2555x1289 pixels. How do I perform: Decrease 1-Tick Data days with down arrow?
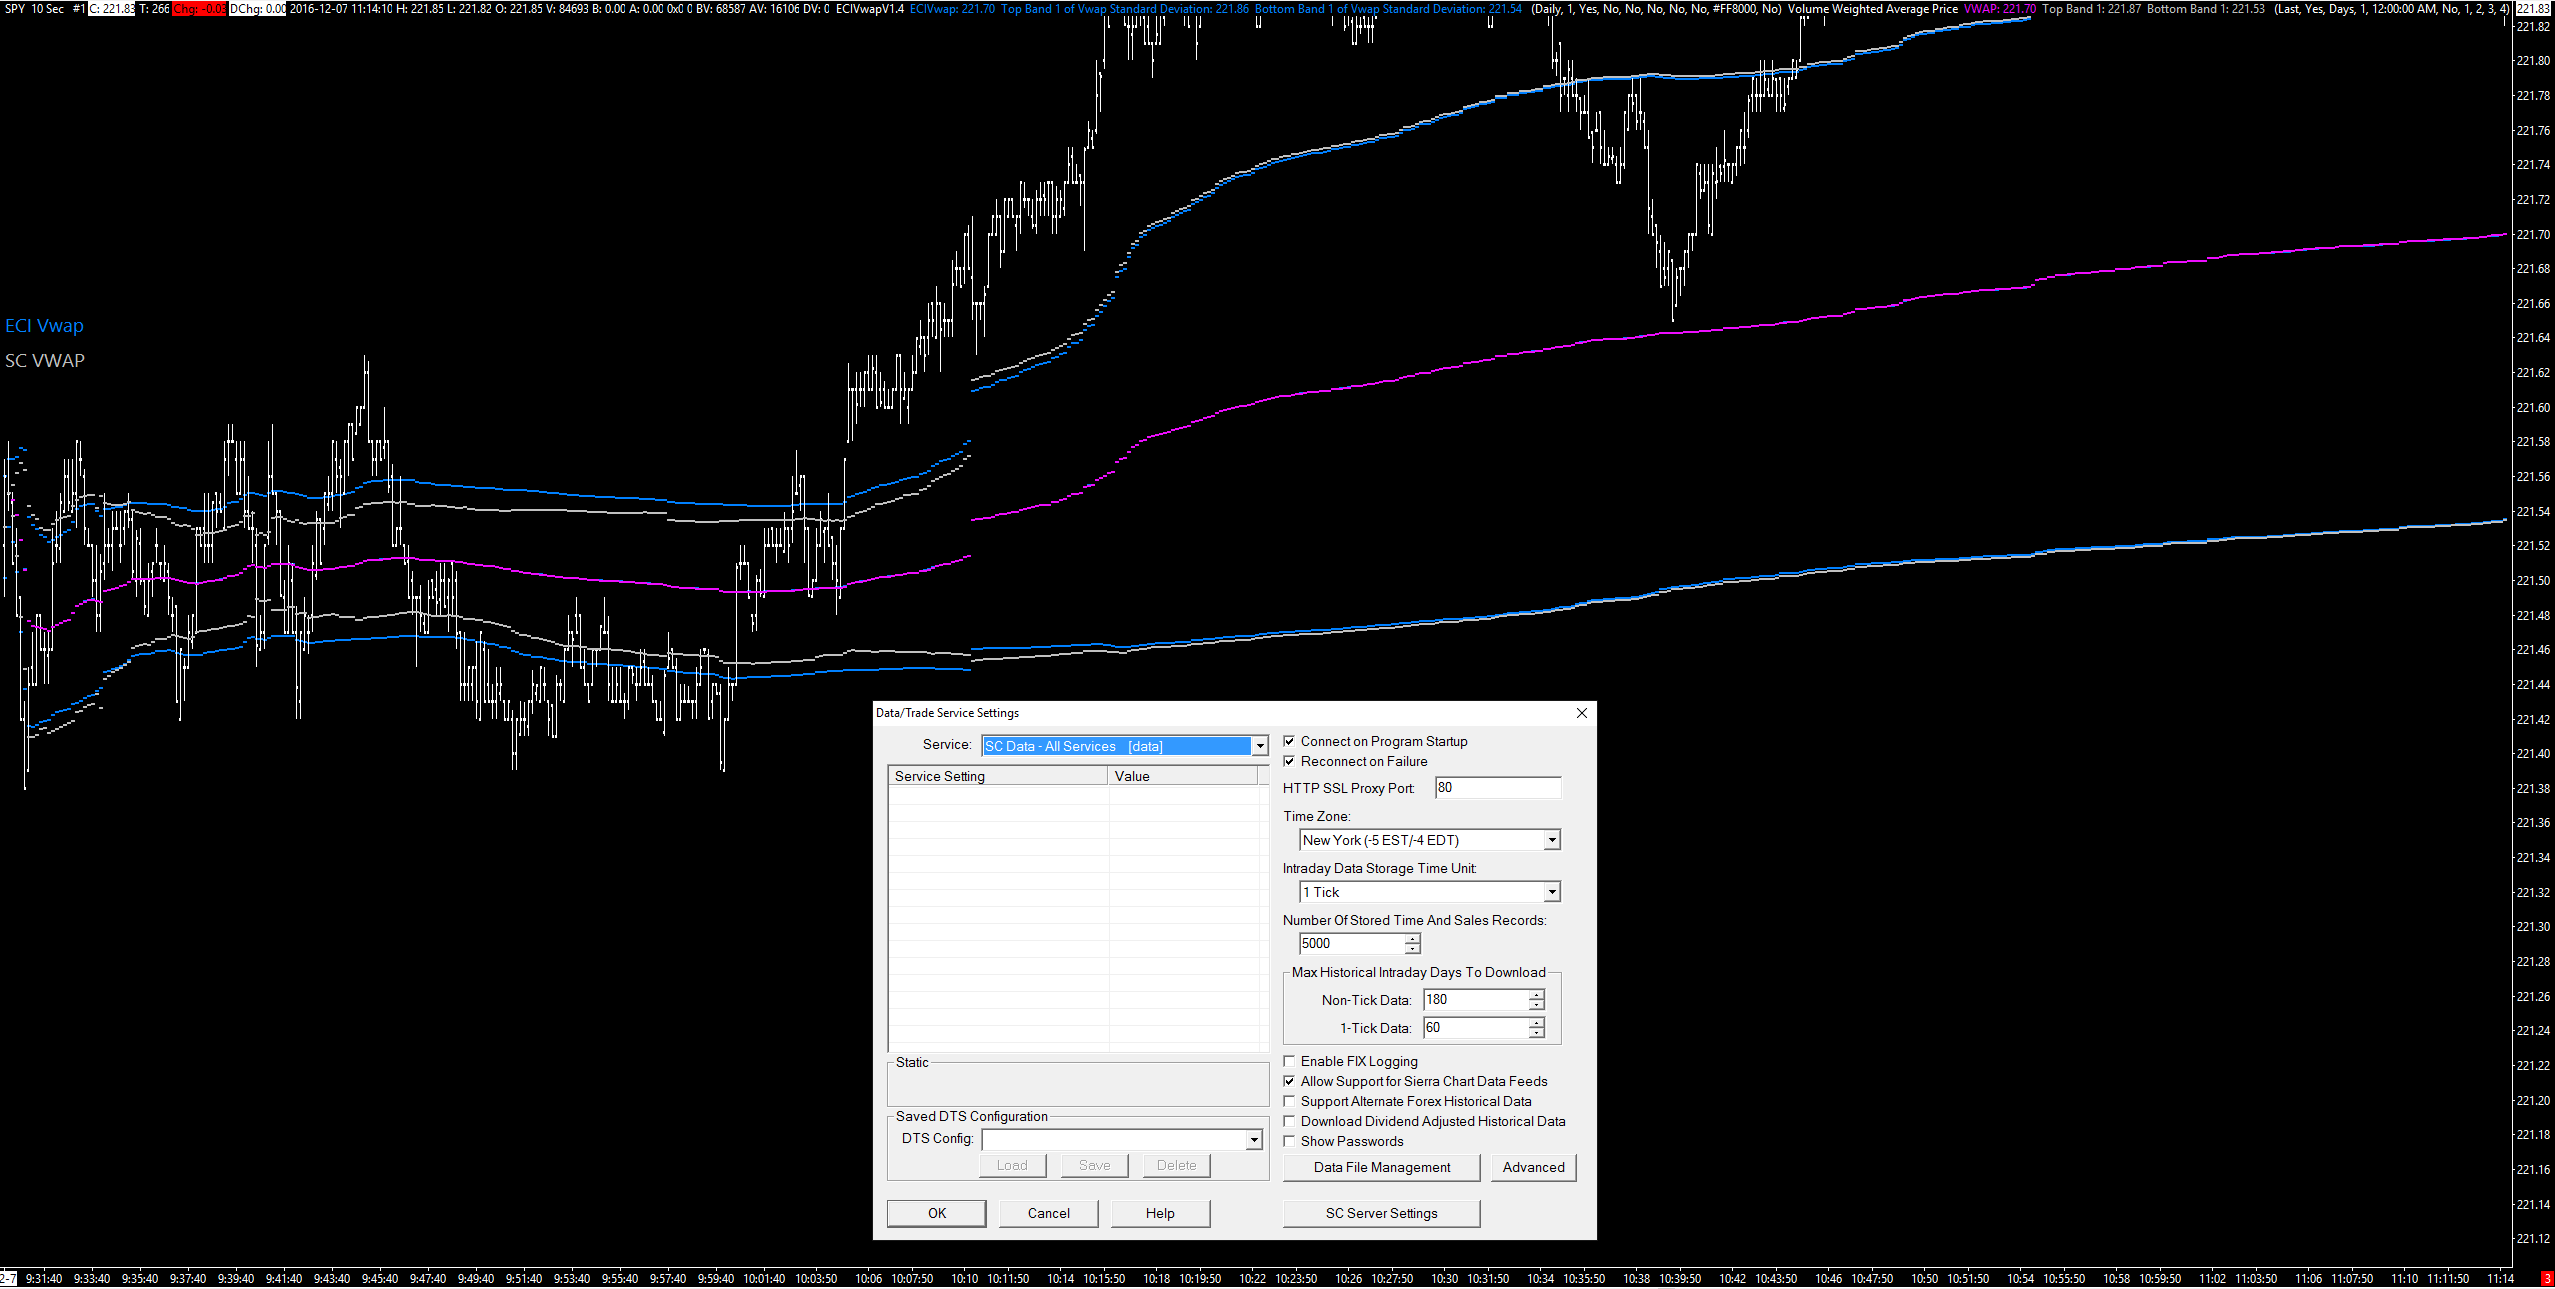(x=1536, y=1033)
